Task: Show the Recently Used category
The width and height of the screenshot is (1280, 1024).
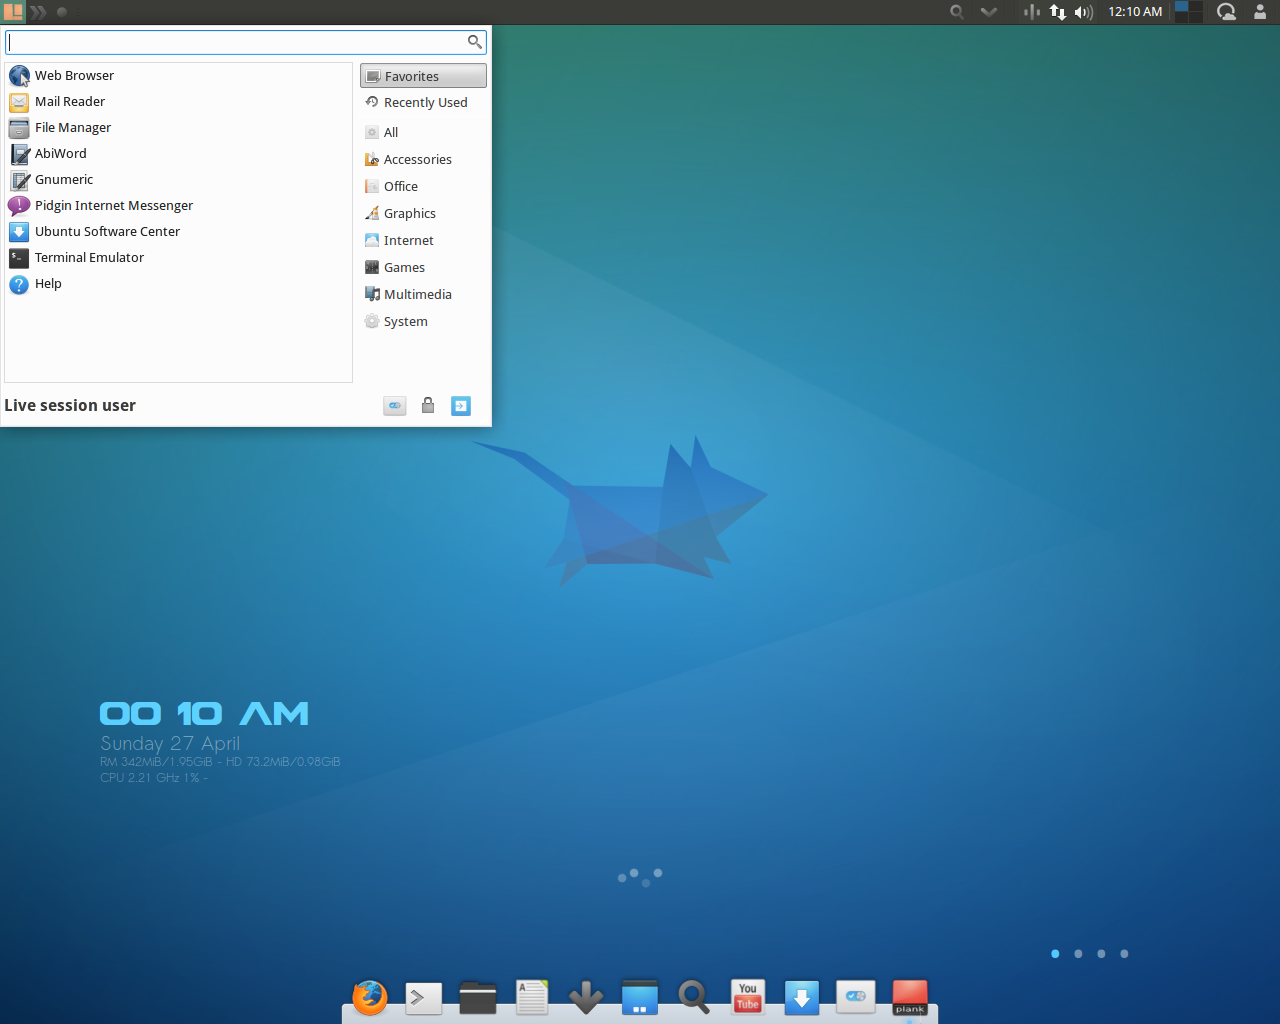Action: click(423, 102)
